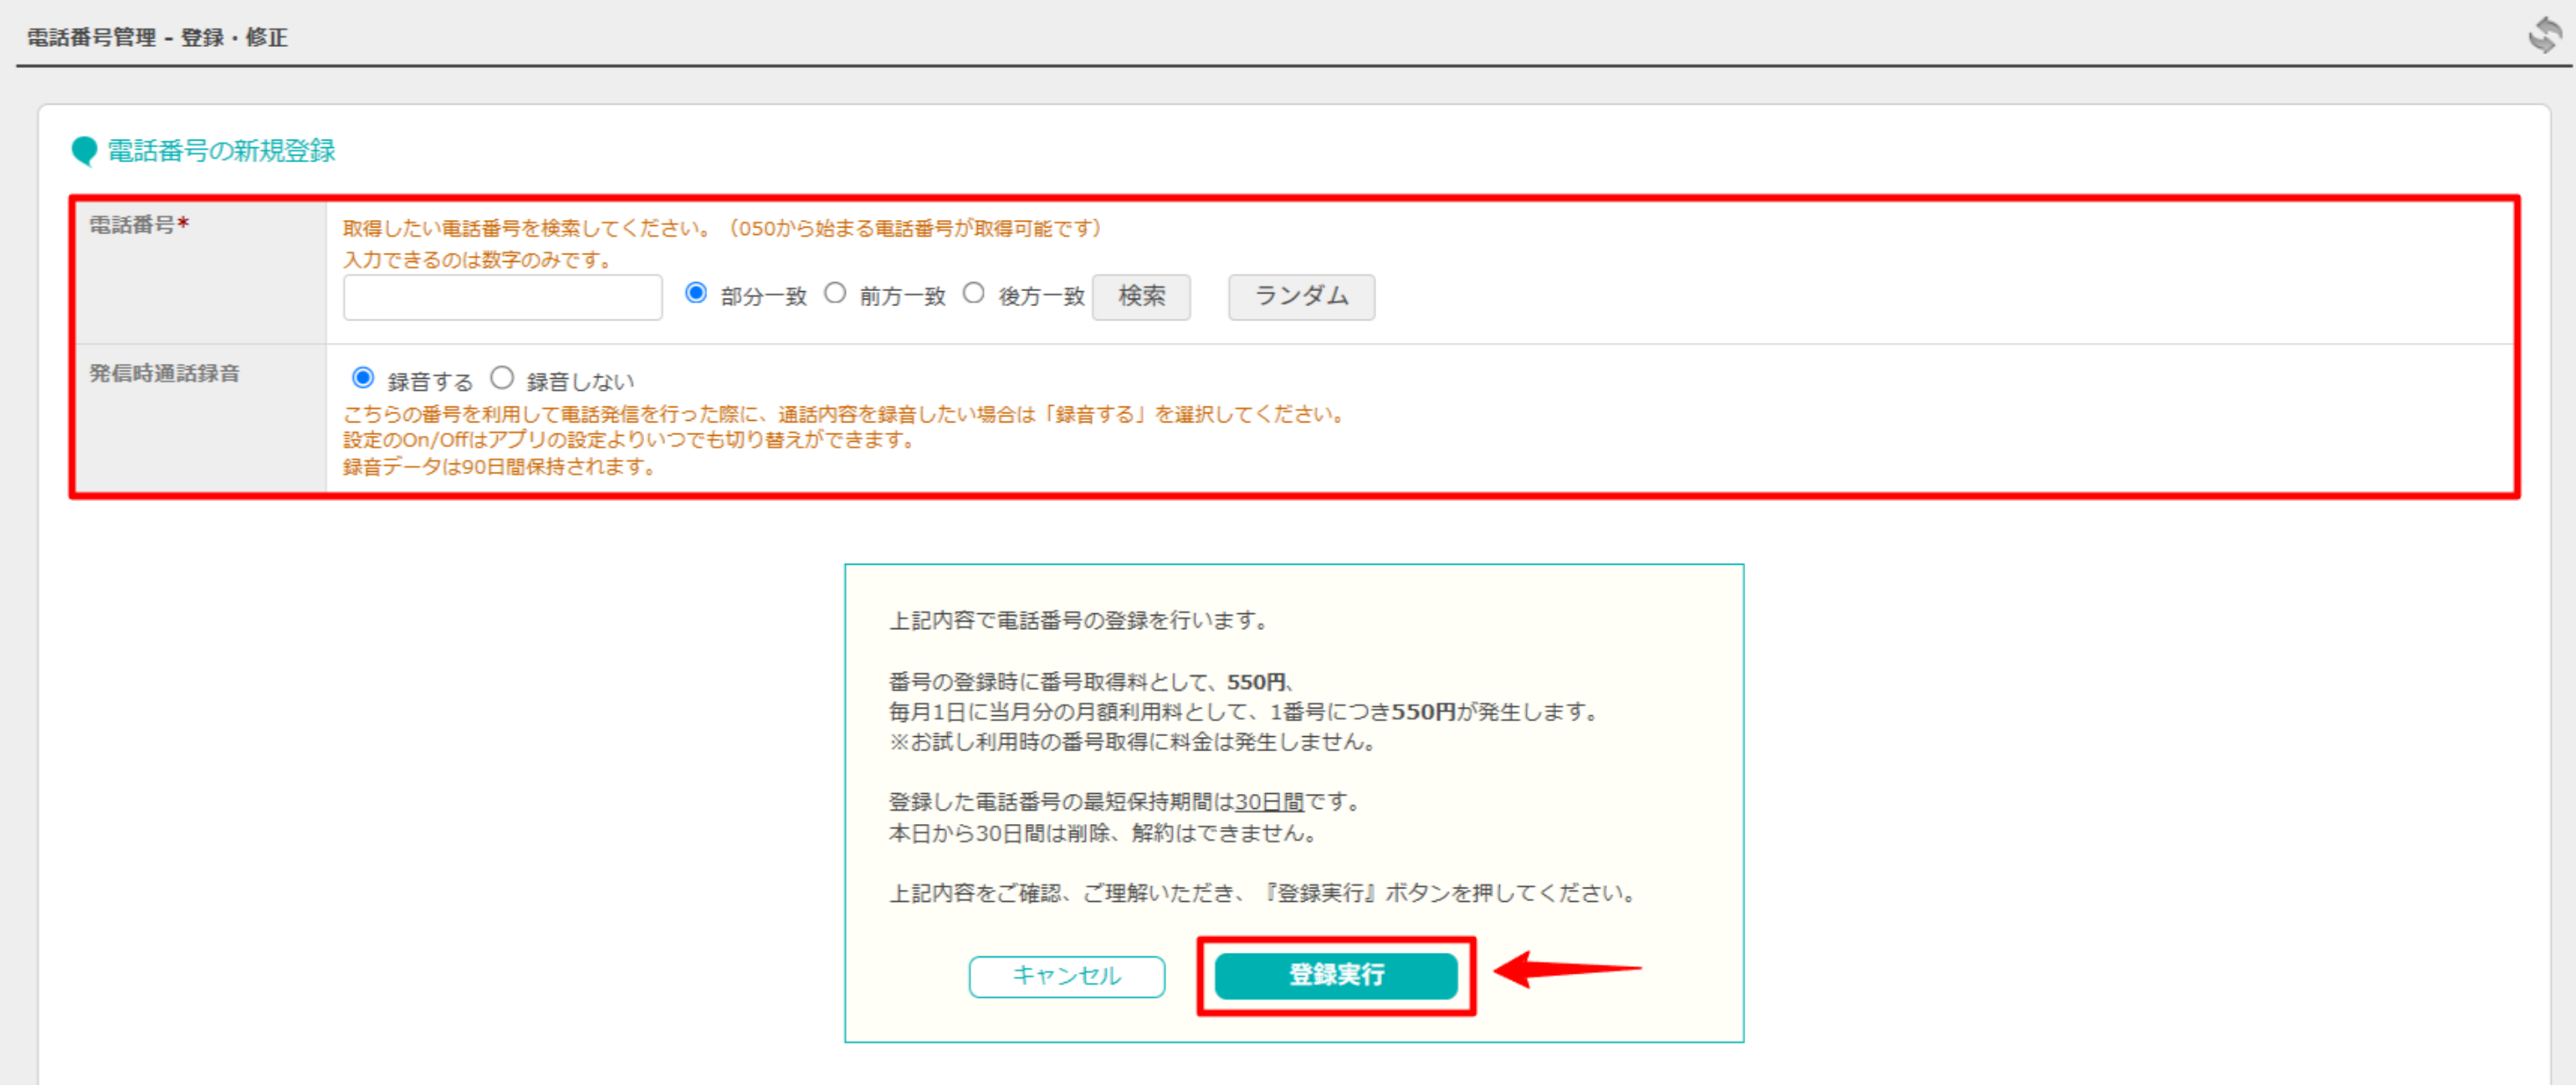Screen dimensions: 2576x1085
Task: Choose 後方一致 as the match type
Action: (975, 293)
